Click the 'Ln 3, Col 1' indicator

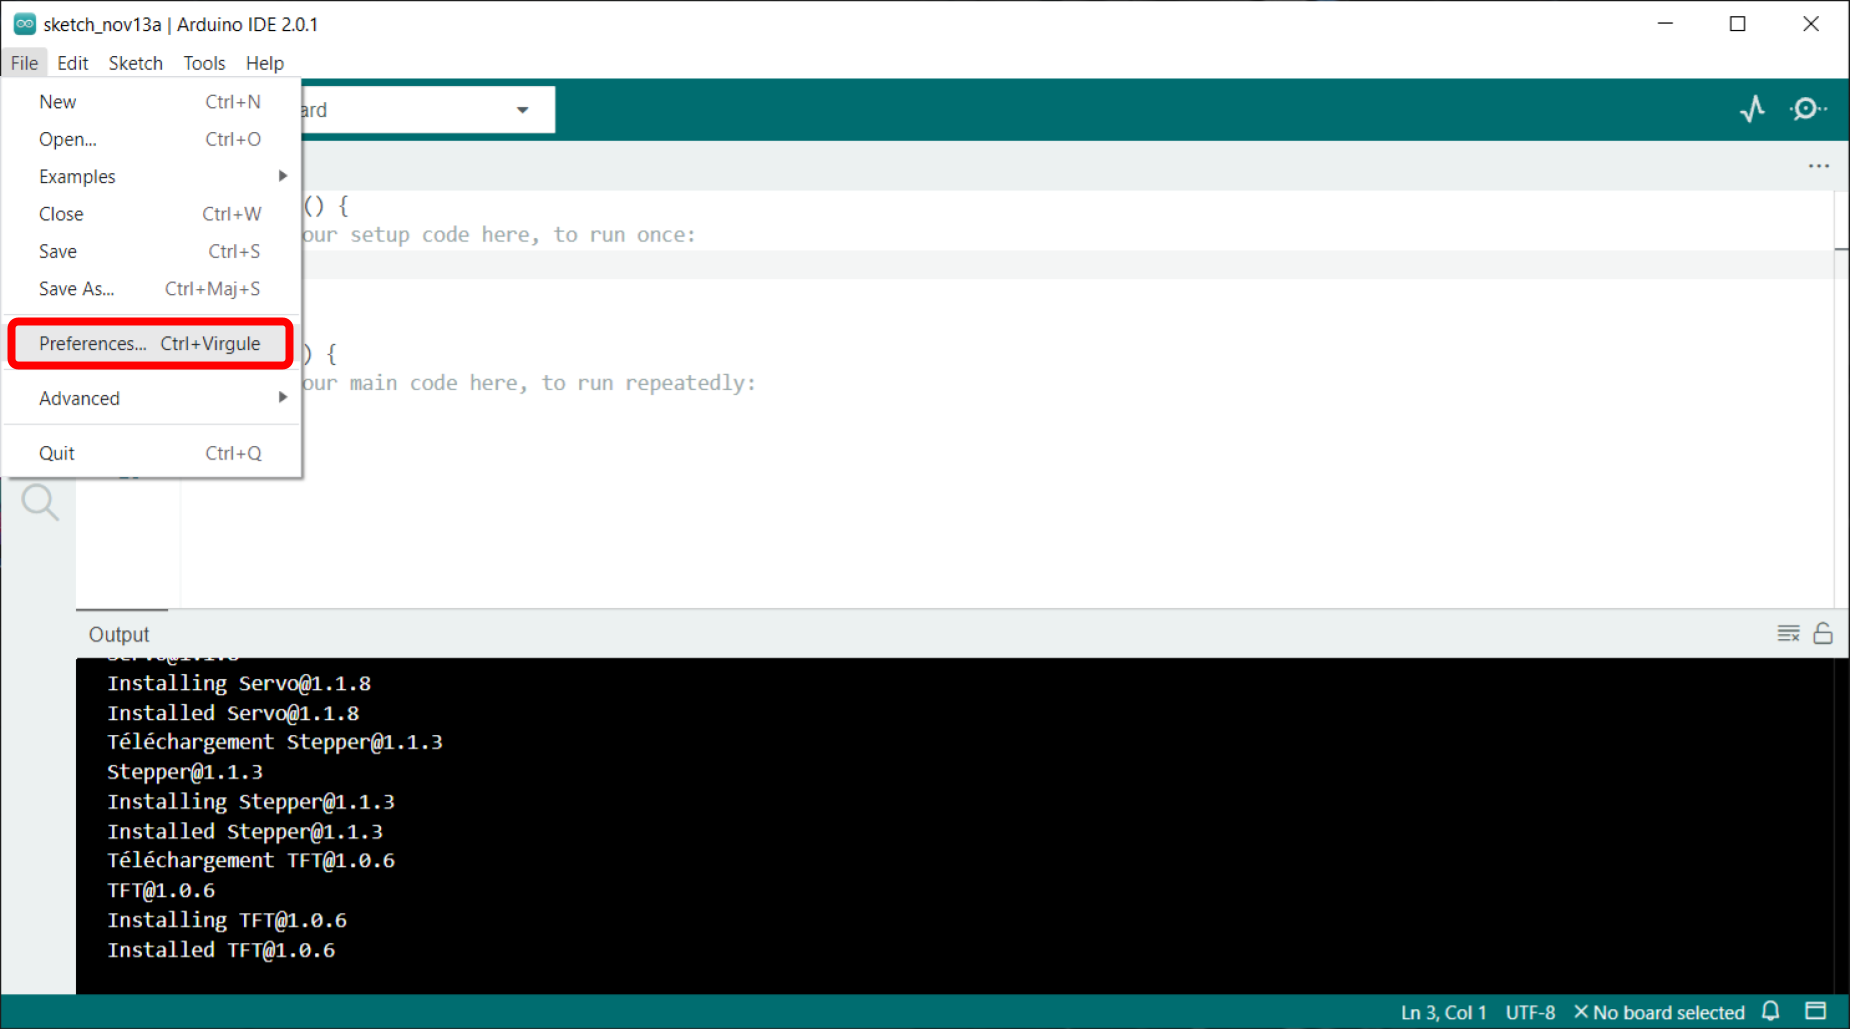pyautogui.click(x=1443, y=1012)
